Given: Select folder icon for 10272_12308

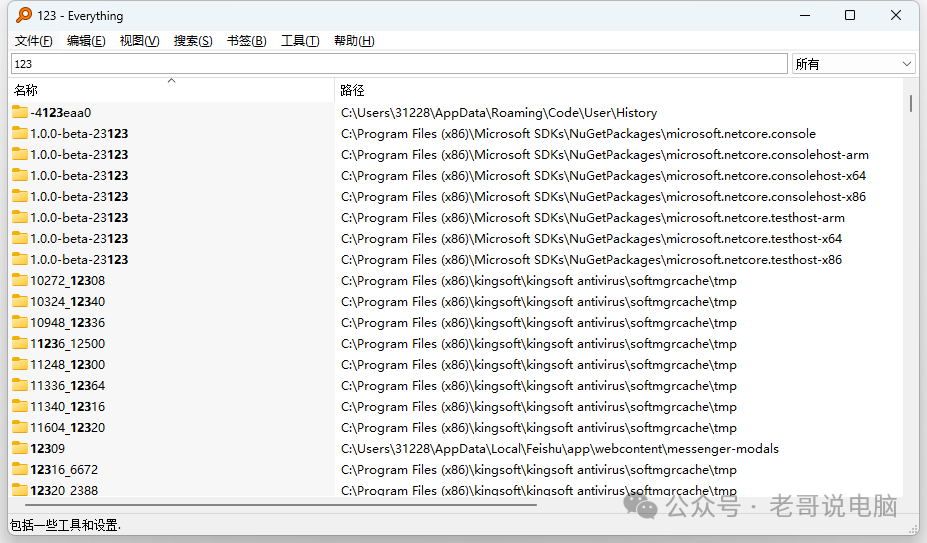Looking at the screenshot, I should pyautogui.click(x=20, y=281).
